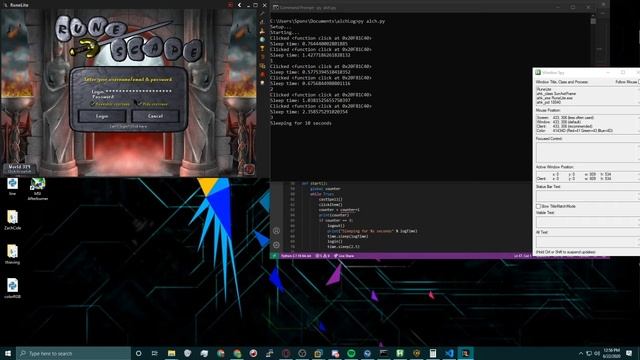The image size is (640, 360).
Task: Click Command Prompt vertical scrollbar
Action: coord(593,96)
